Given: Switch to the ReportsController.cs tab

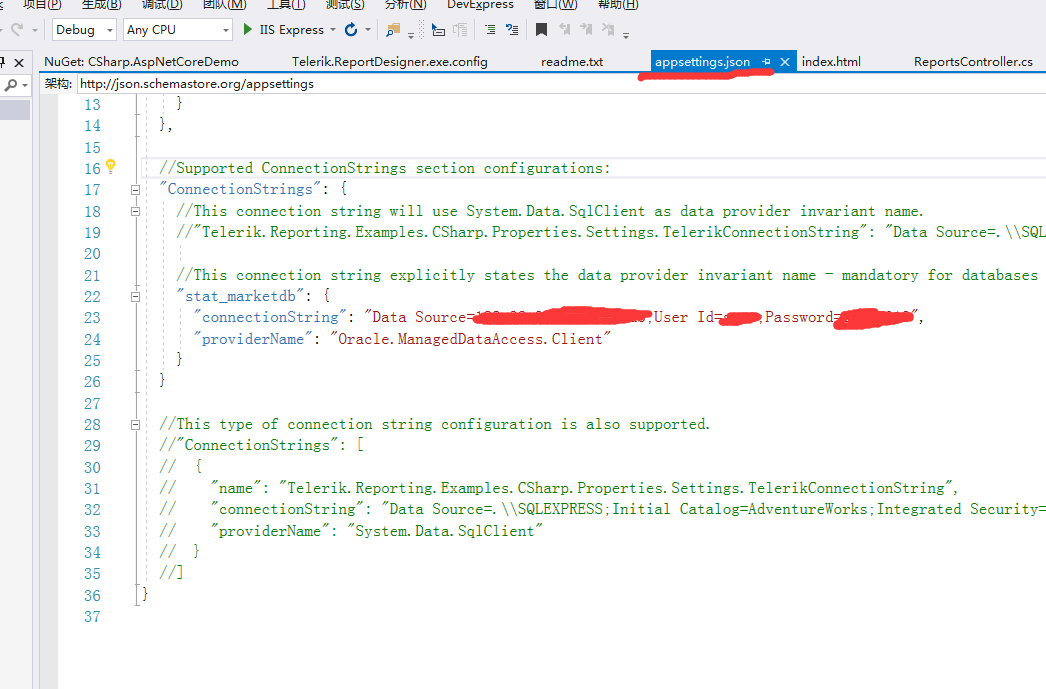Looking at the screenshot, I should pos(973,62).
